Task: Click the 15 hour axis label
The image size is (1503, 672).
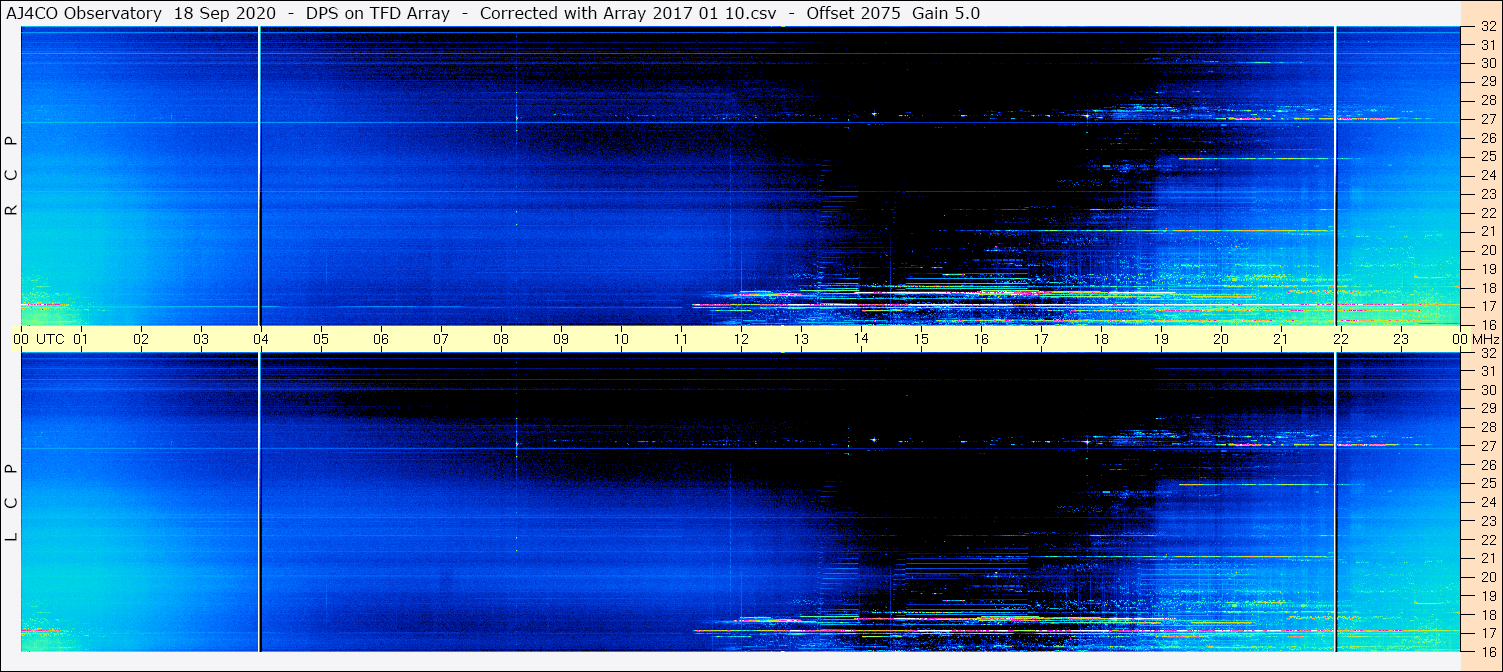Action: coord(921,339)
